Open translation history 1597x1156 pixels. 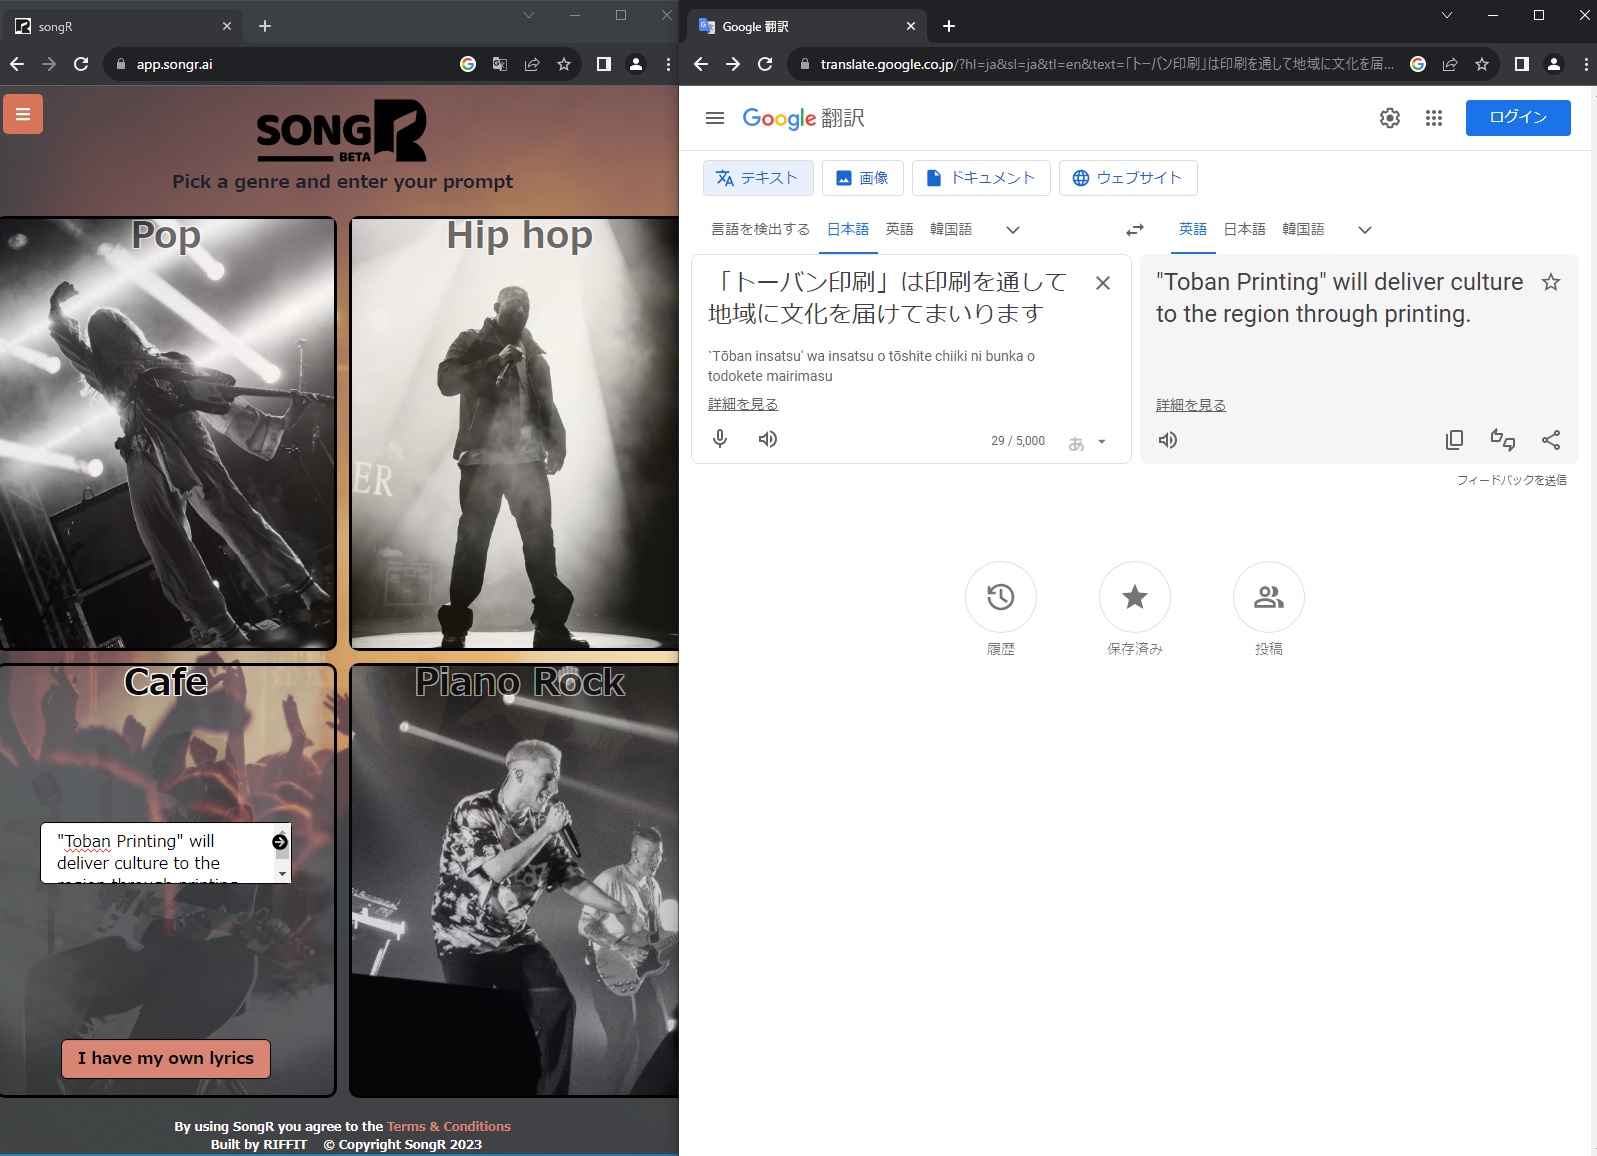click(1000, 597)
